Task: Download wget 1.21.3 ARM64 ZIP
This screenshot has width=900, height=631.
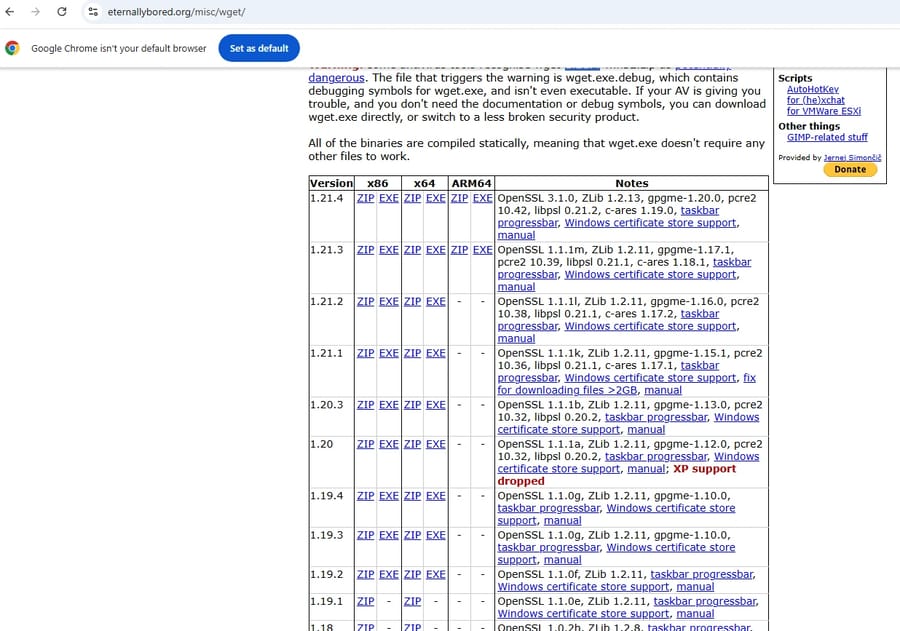Action: pos(459,250)
